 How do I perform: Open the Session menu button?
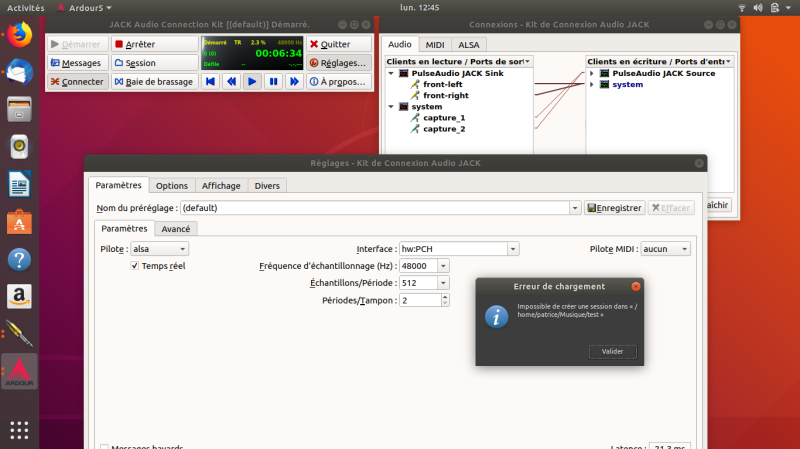[x=155, y=63]
